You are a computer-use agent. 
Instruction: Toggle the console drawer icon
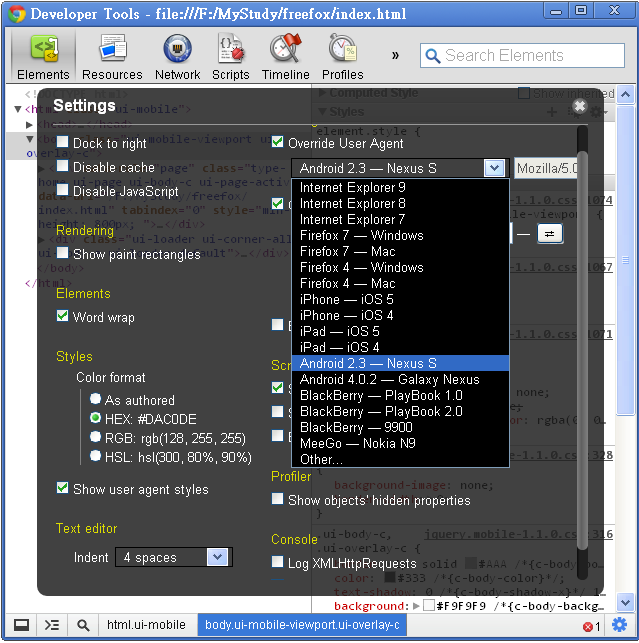coord(52,625)
